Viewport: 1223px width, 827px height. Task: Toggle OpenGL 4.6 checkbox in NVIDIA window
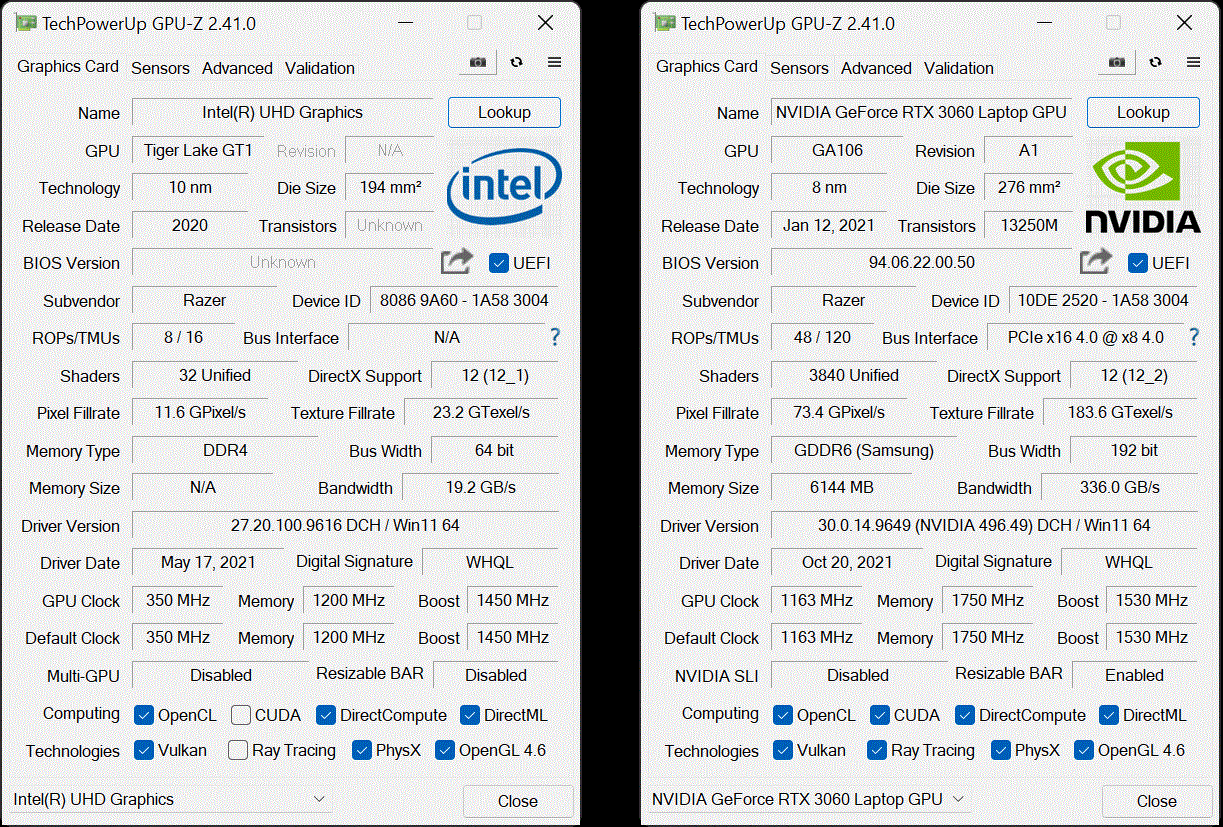point(1084,750)
